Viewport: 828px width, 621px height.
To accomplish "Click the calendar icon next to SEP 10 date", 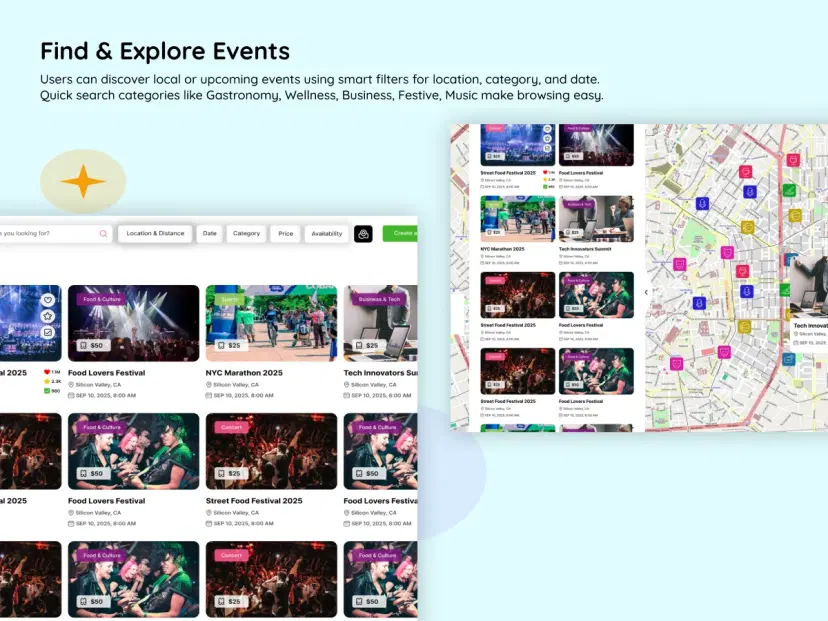I will (x=207, y=396).
